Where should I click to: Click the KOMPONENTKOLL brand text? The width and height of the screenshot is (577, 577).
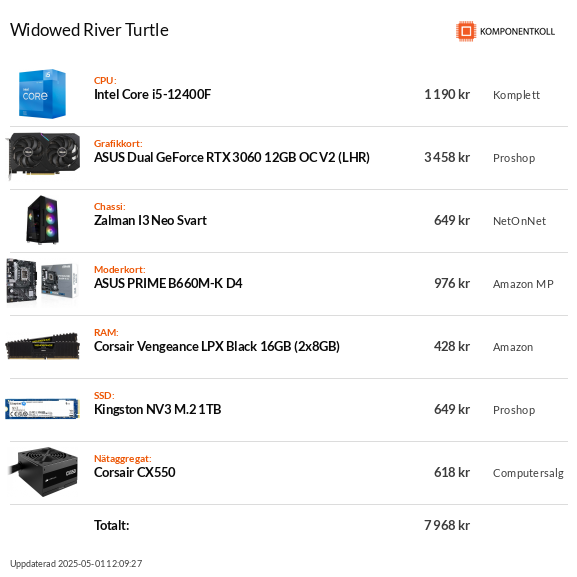coord(517,32)
